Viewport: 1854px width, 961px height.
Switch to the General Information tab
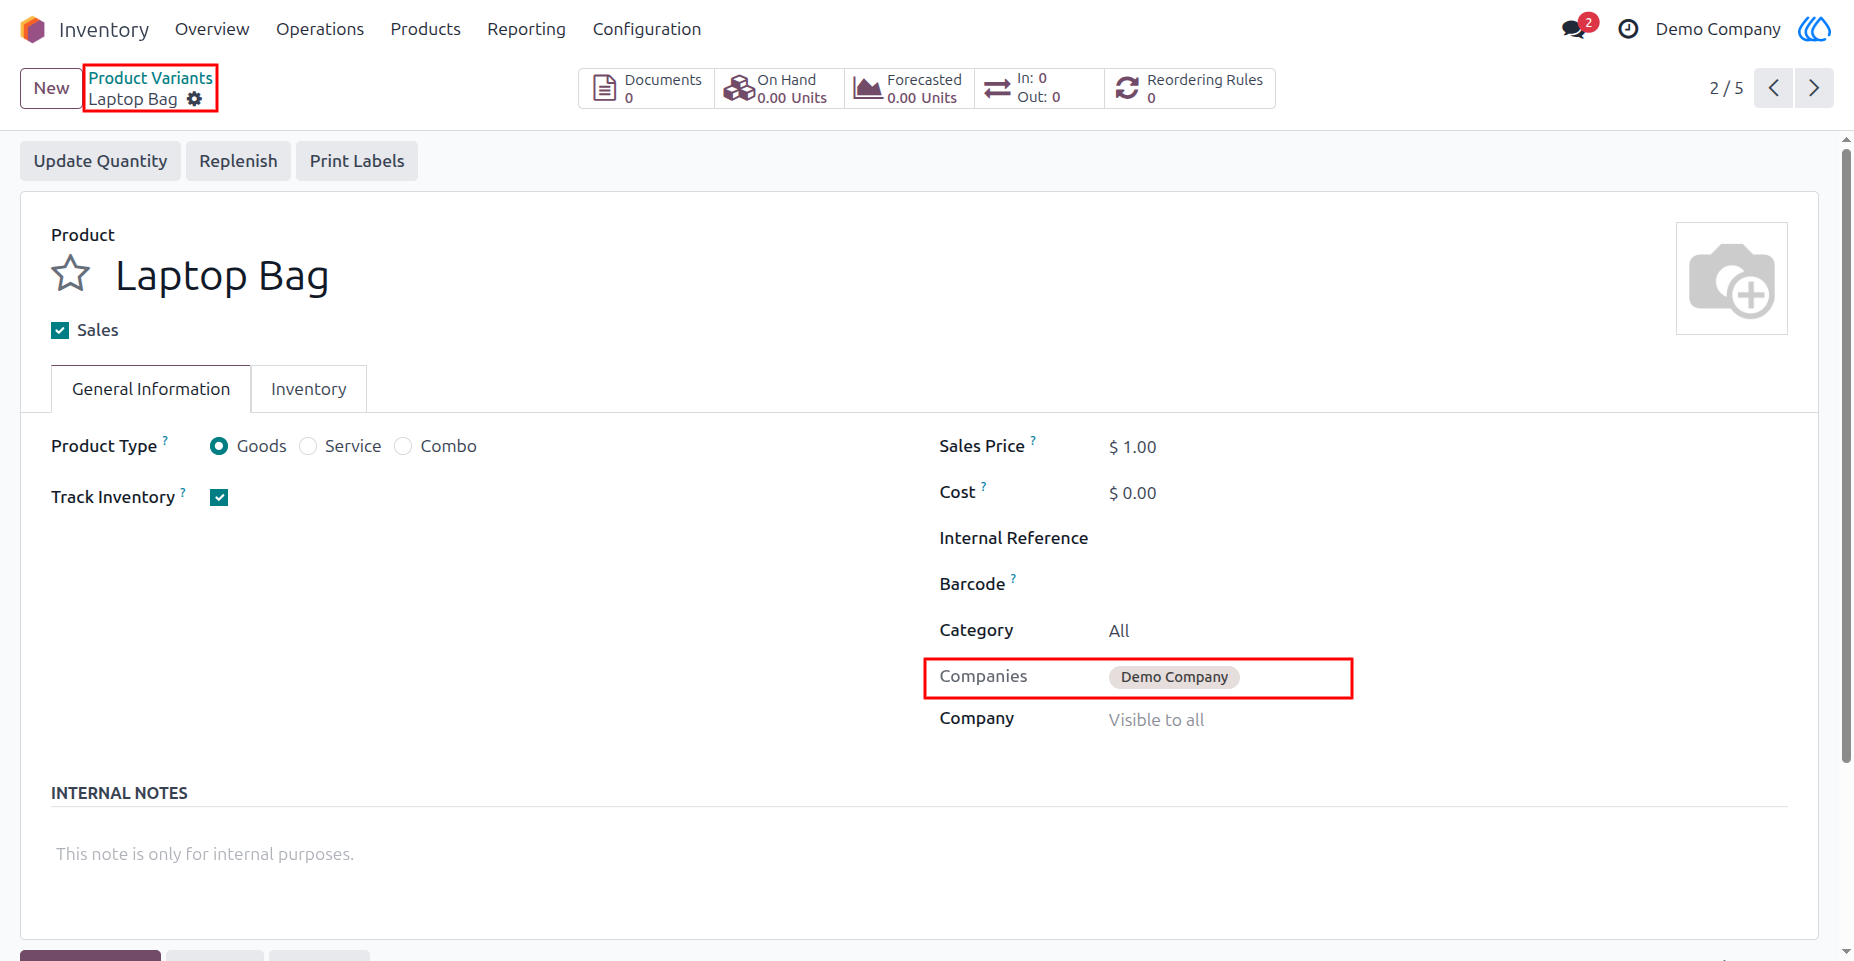151,389
